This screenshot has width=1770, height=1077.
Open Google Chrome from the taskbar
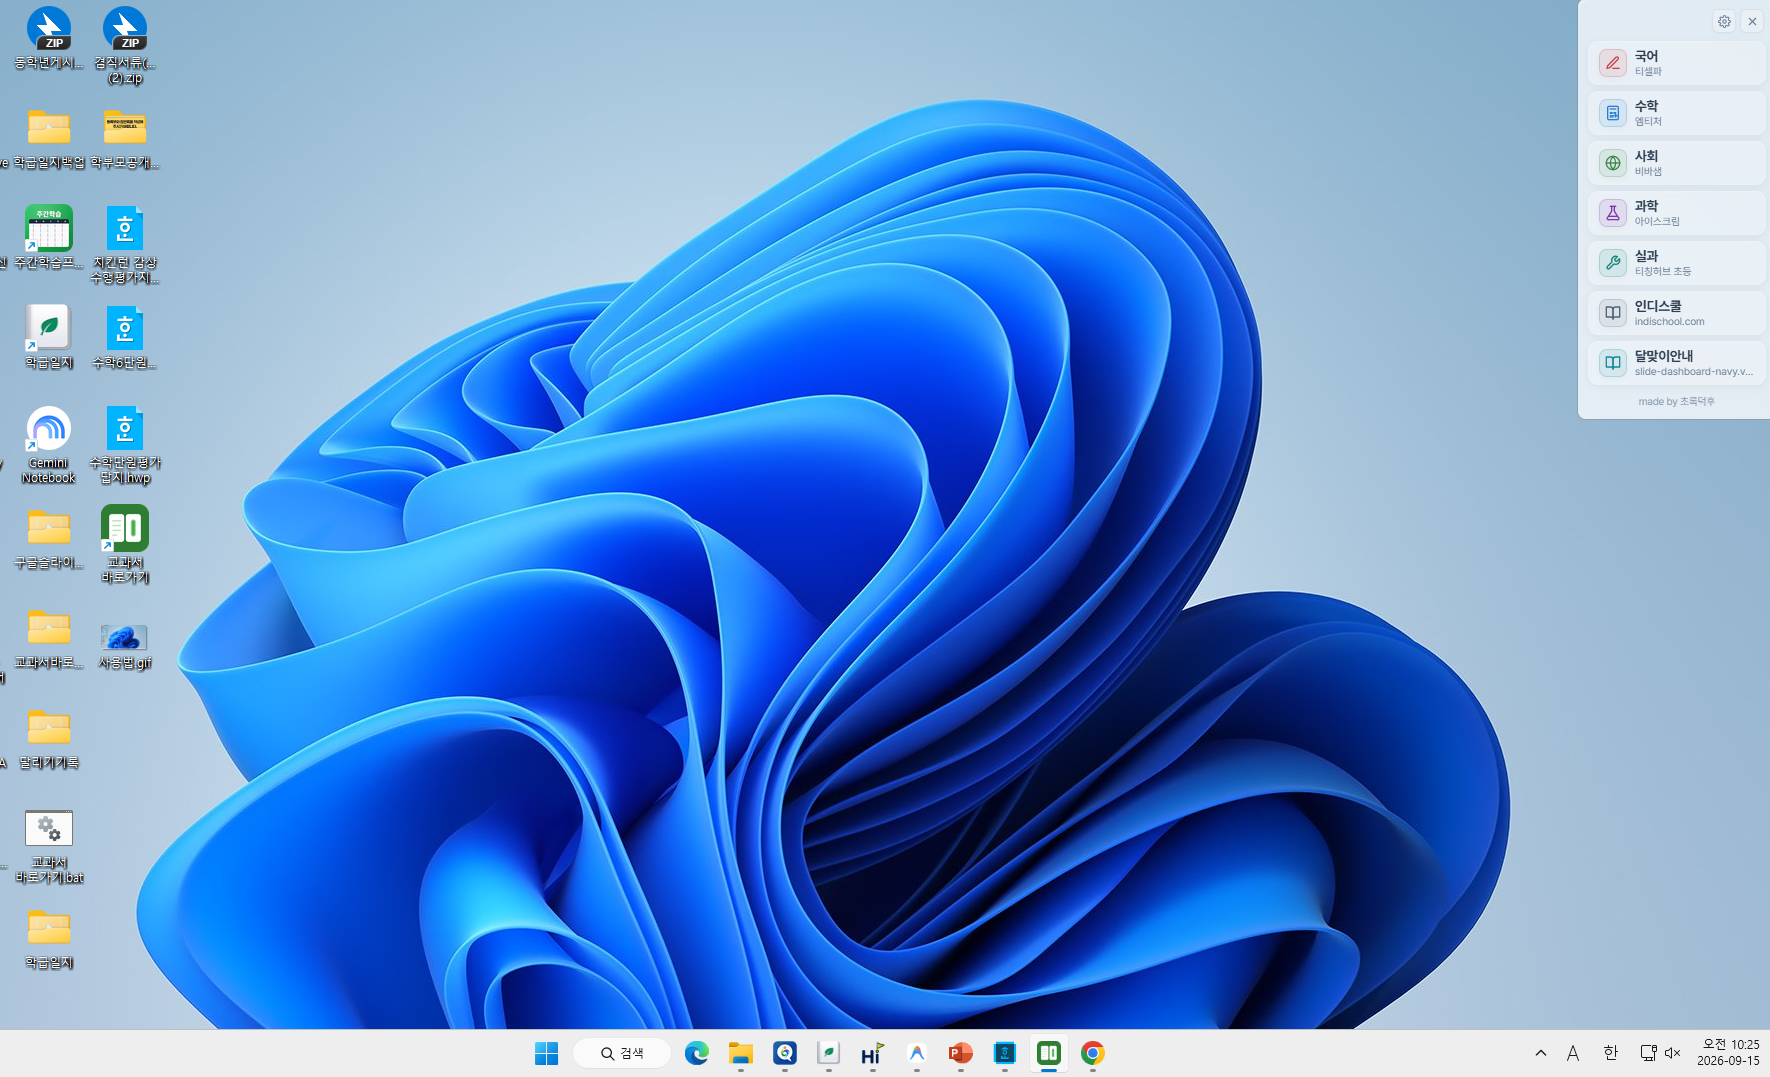pos(1093,1053)
